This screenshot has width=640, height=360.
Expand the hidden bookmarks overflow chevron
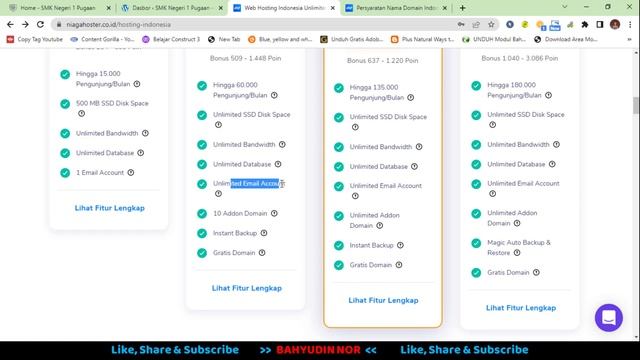point(629,39)
